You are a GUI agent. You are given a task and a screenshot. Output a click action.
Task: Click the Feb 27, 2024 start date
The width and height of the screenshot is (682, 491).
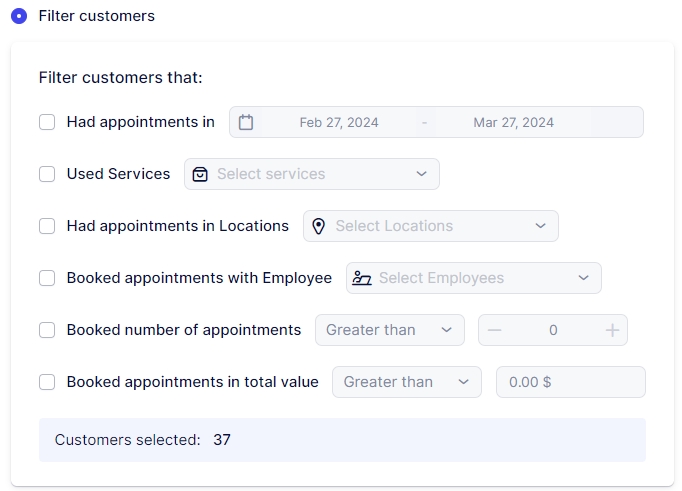click(x=339, y=122)
